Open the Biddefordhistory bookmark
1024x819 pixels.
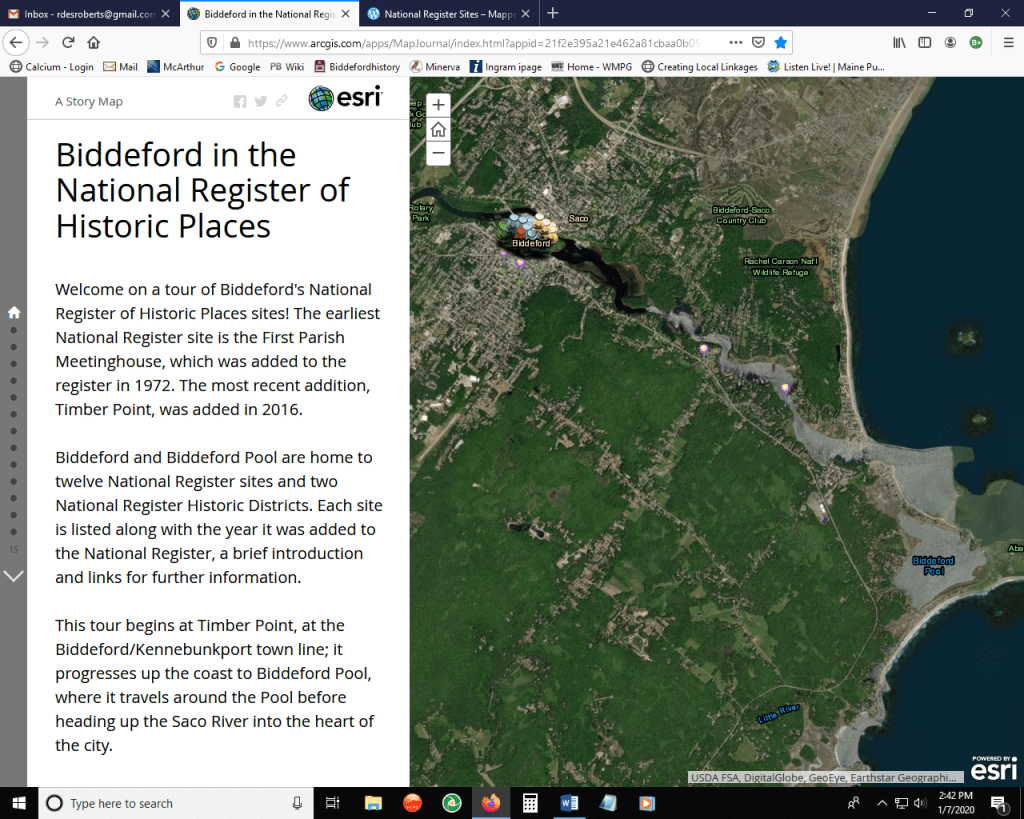click(x=357, y=67)
